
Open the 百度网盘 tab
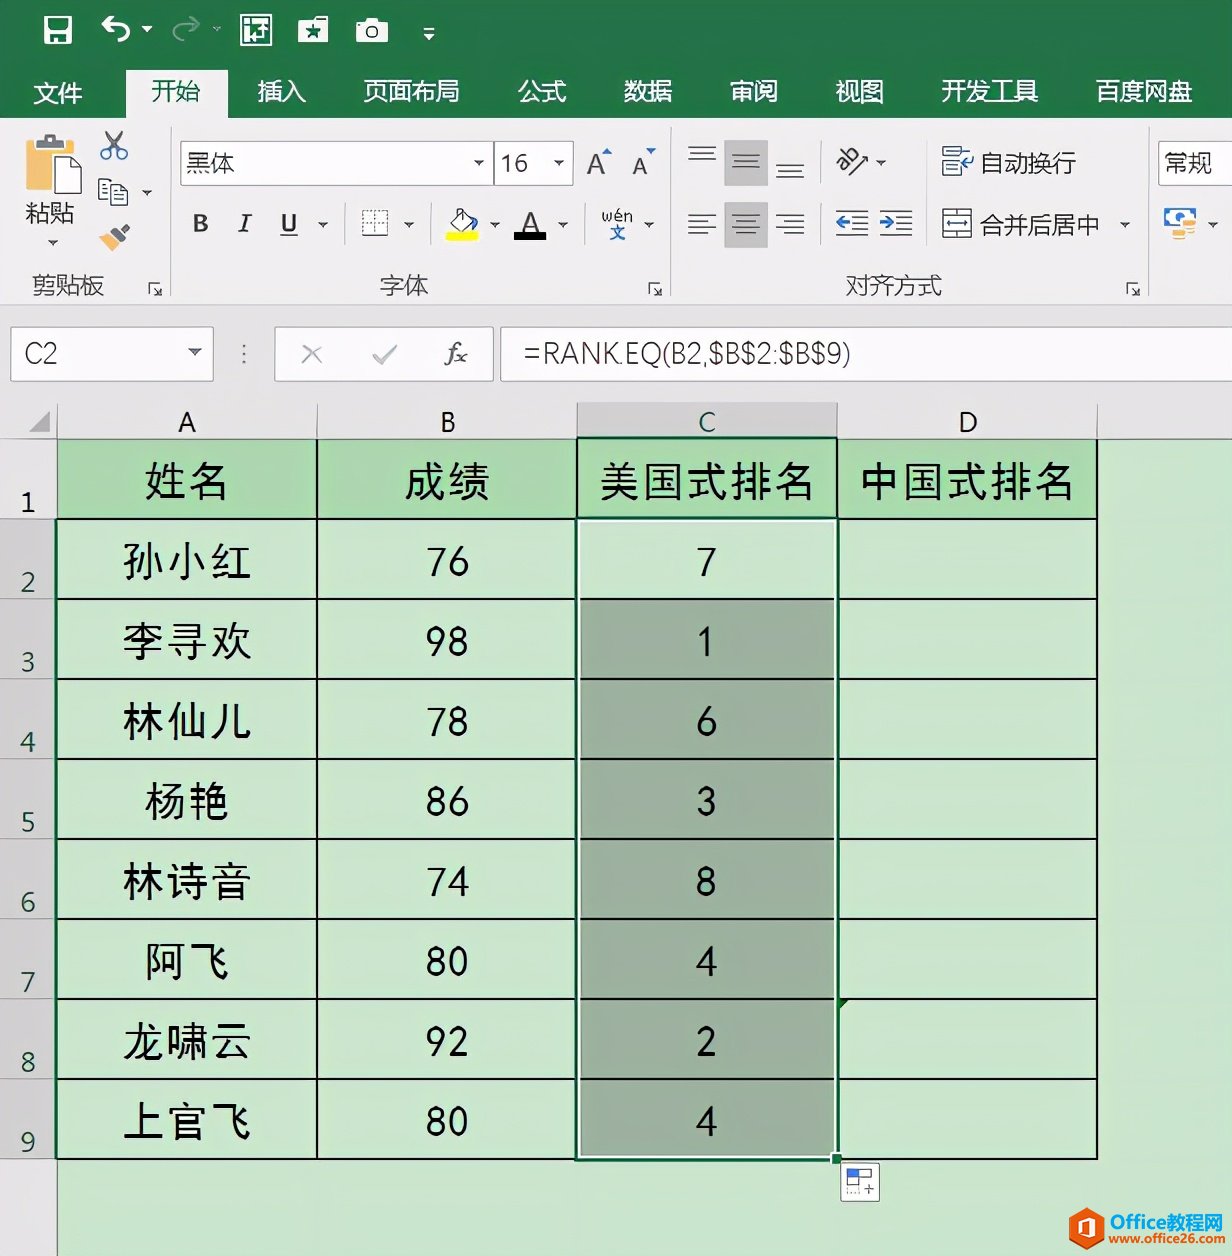point(1144,92)
